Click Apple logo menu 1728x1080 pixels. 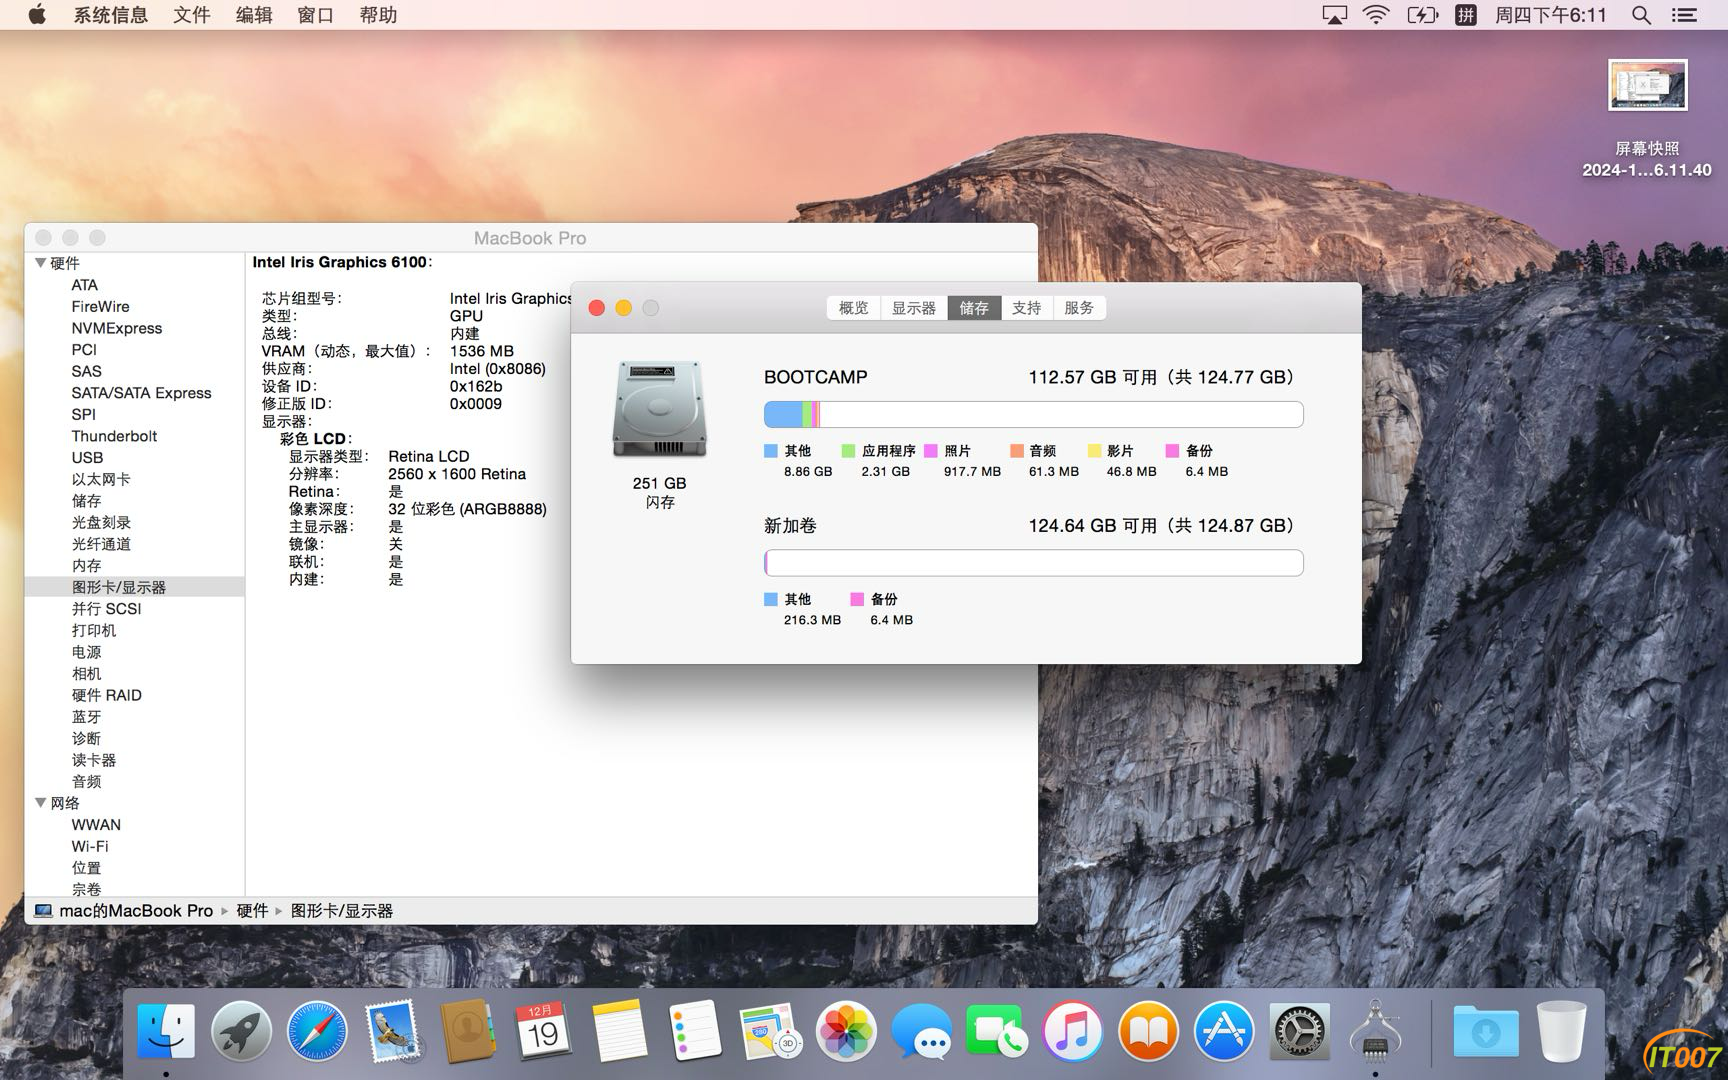[x=37, y=15]
